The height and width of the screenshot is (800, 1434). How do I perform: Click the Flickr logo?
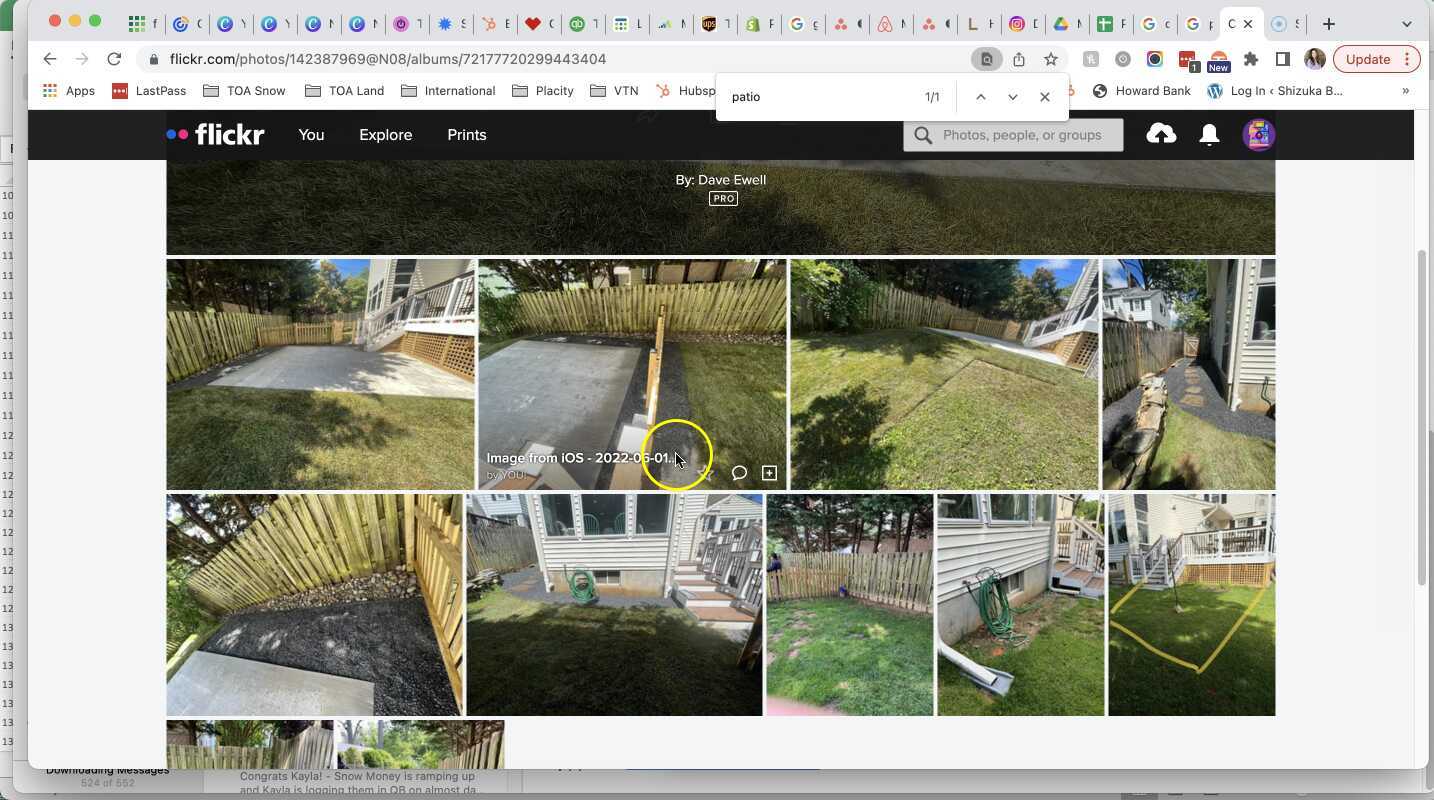pyautogui.click(x=216, y=135)
